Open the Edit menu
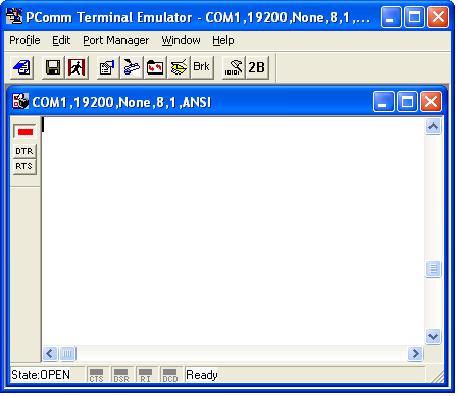This screenshot has width=458, height=396. pyautogui.click(x=61, y=40)
